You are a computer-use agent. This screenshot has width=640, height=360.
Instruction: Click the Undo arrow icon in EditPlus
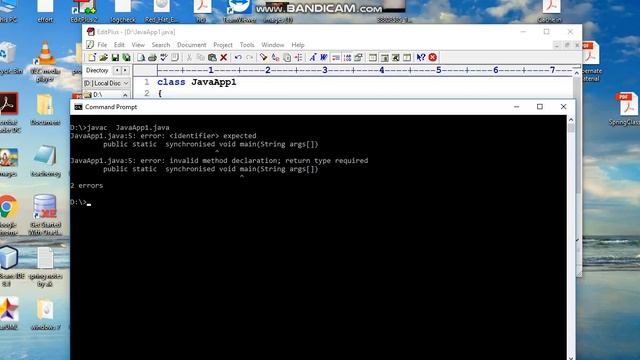(238, 58)
